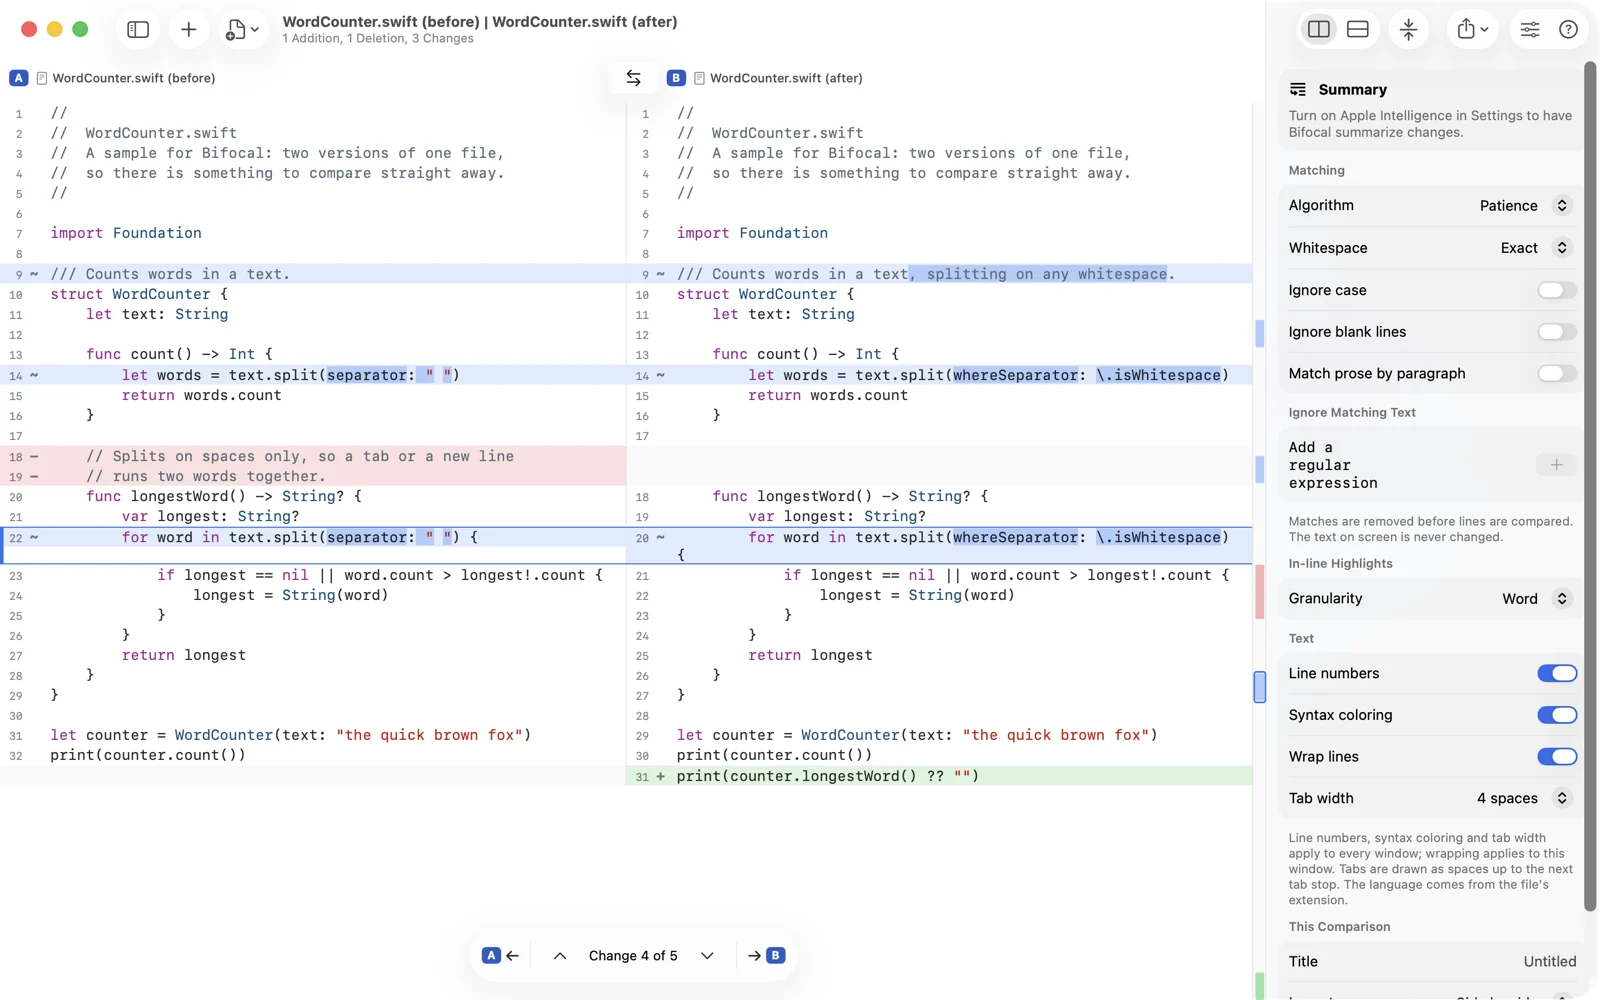Click the regular expression input field
This screenshot has height=1000, width=1600.
tap(1409, 465)
